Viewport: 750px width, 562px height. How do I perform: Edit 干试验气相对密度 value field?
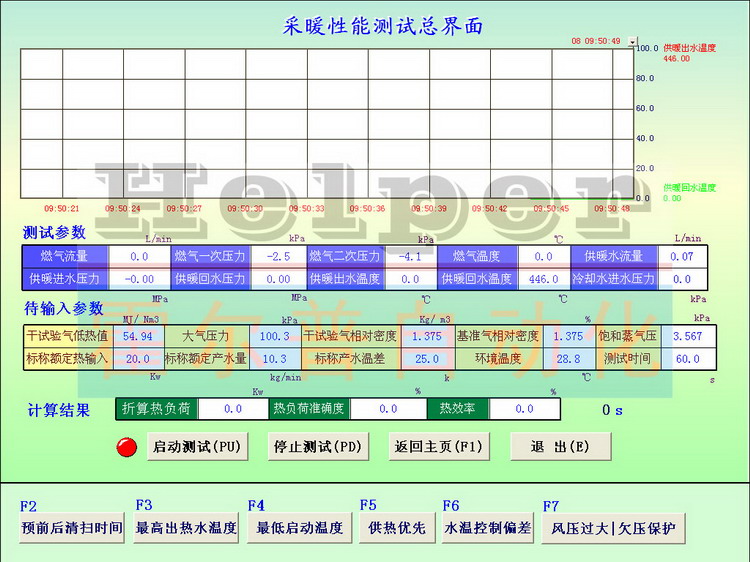(427, 336)
